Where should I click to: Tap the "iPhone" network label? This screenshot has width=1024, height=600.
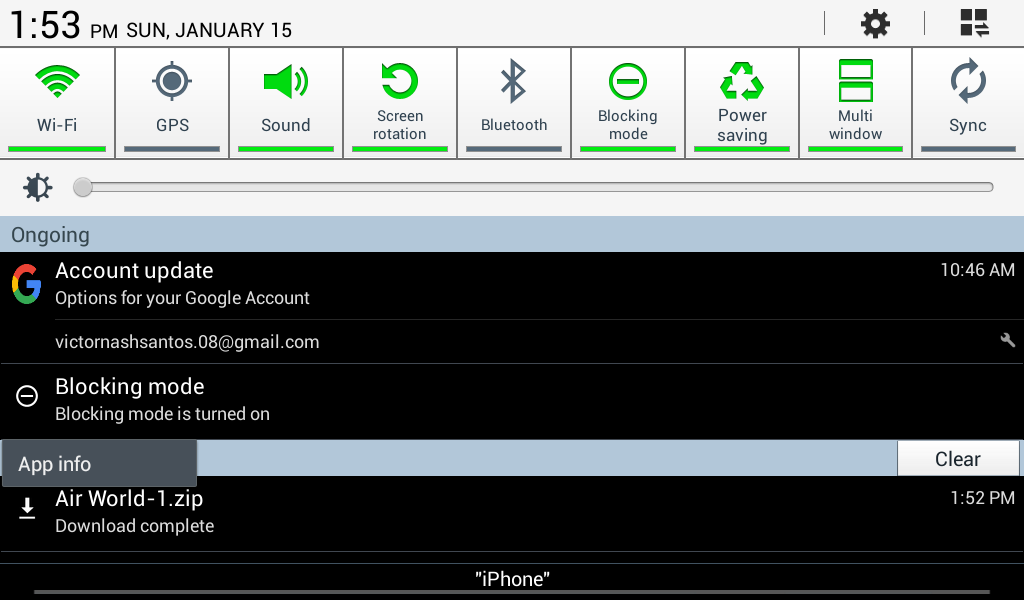pos(512,578)
